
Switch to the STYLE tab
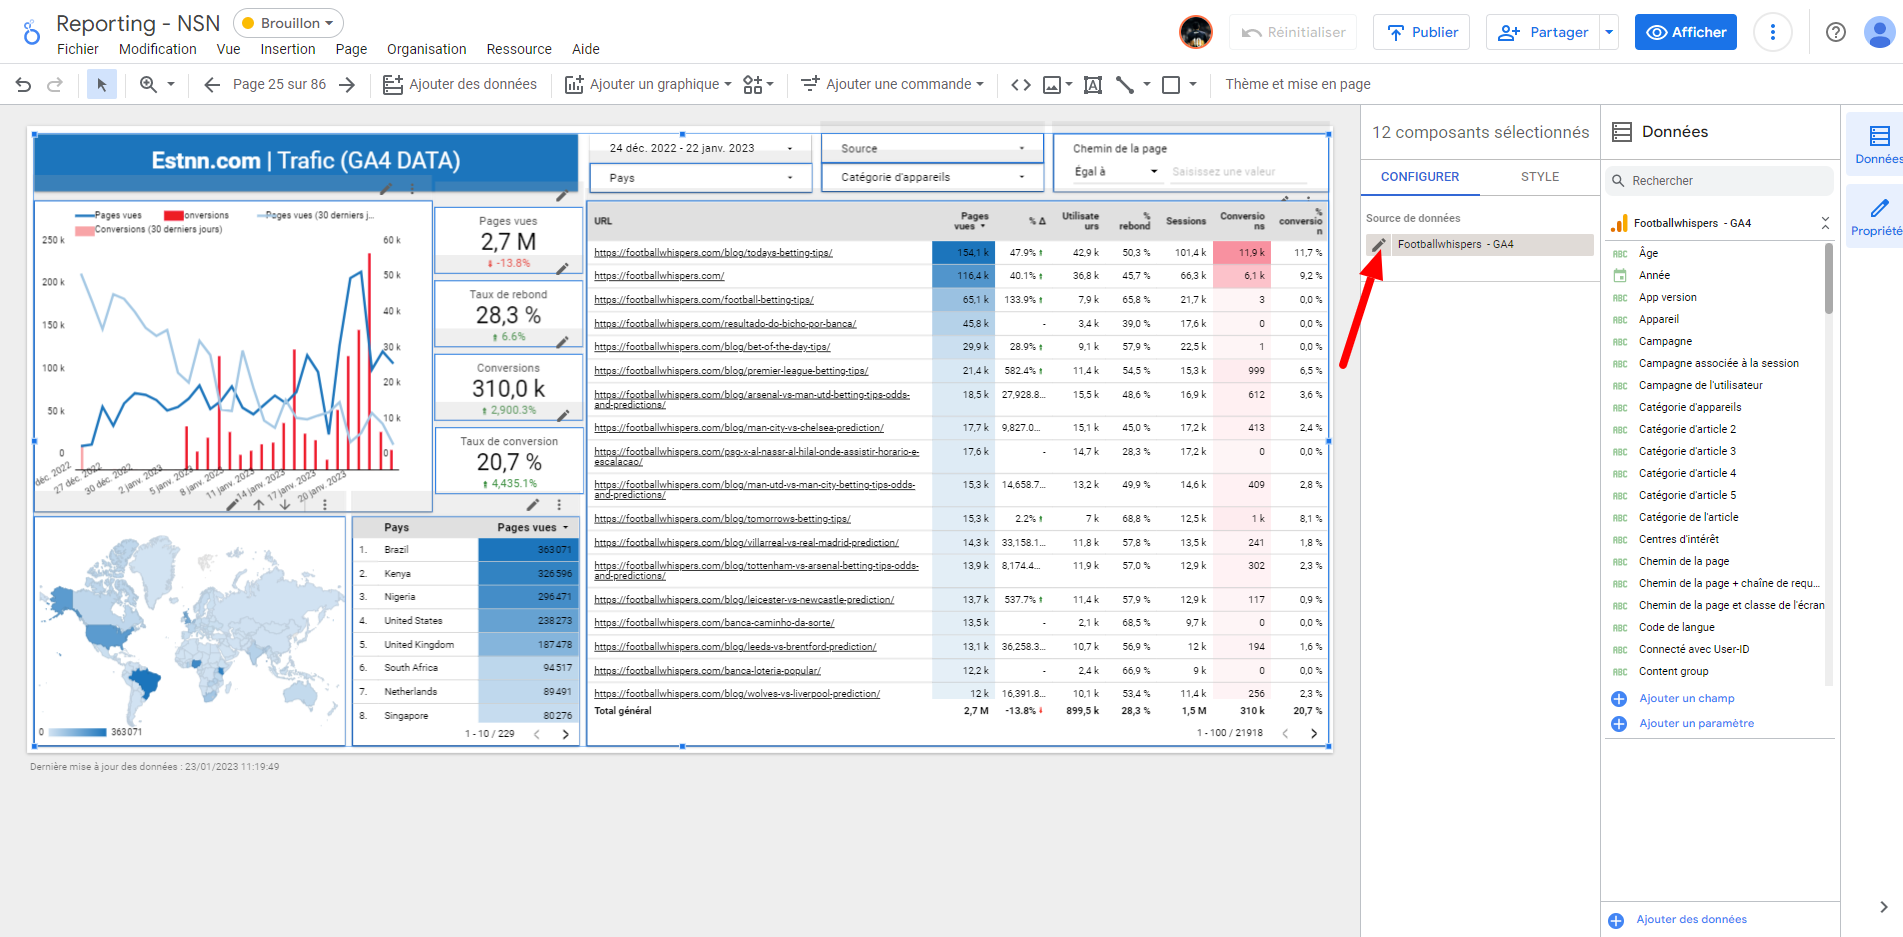[x=1539, y=177]
